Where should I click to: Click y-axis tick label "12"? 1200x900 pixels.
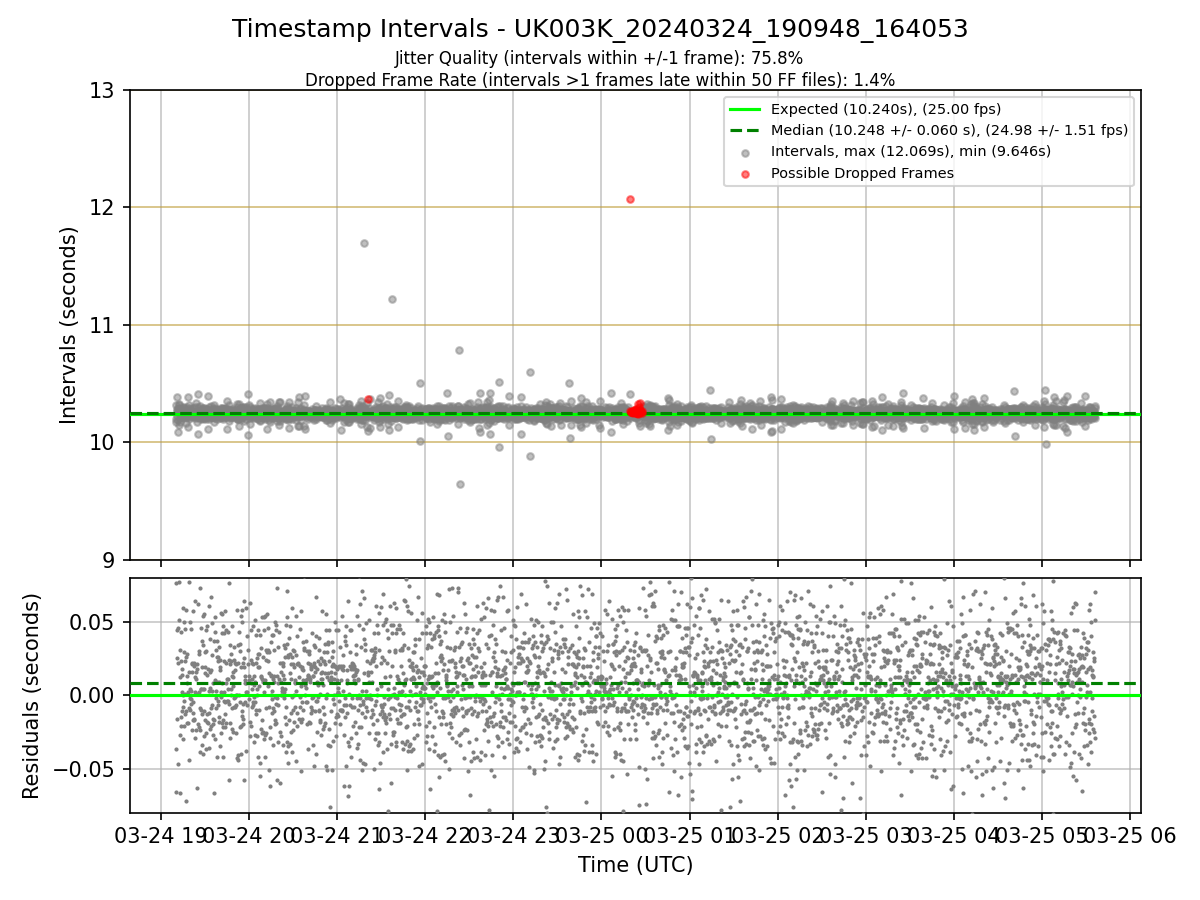tap(104, 208)
